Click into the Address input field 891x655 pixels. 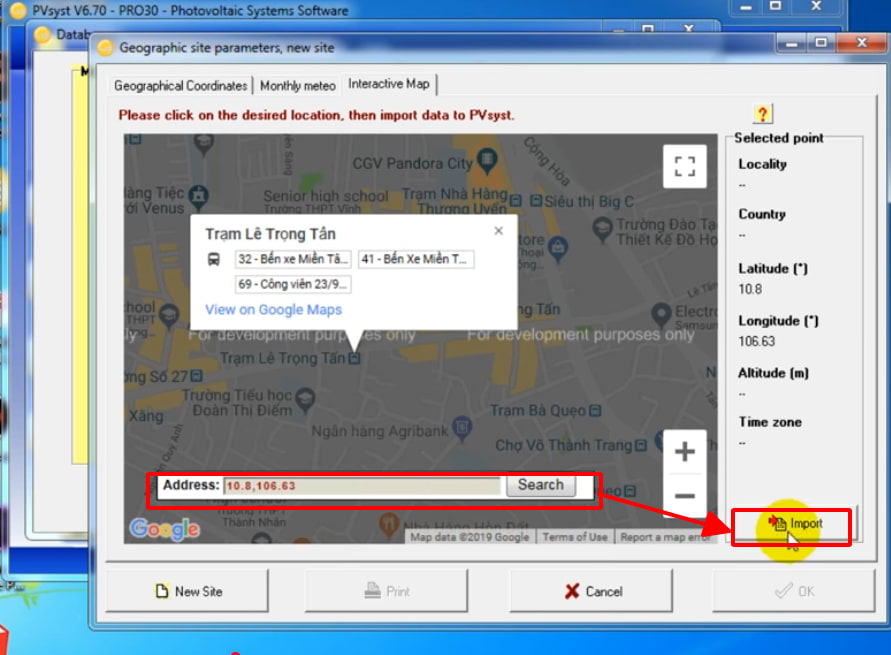(x=362, y=486)
